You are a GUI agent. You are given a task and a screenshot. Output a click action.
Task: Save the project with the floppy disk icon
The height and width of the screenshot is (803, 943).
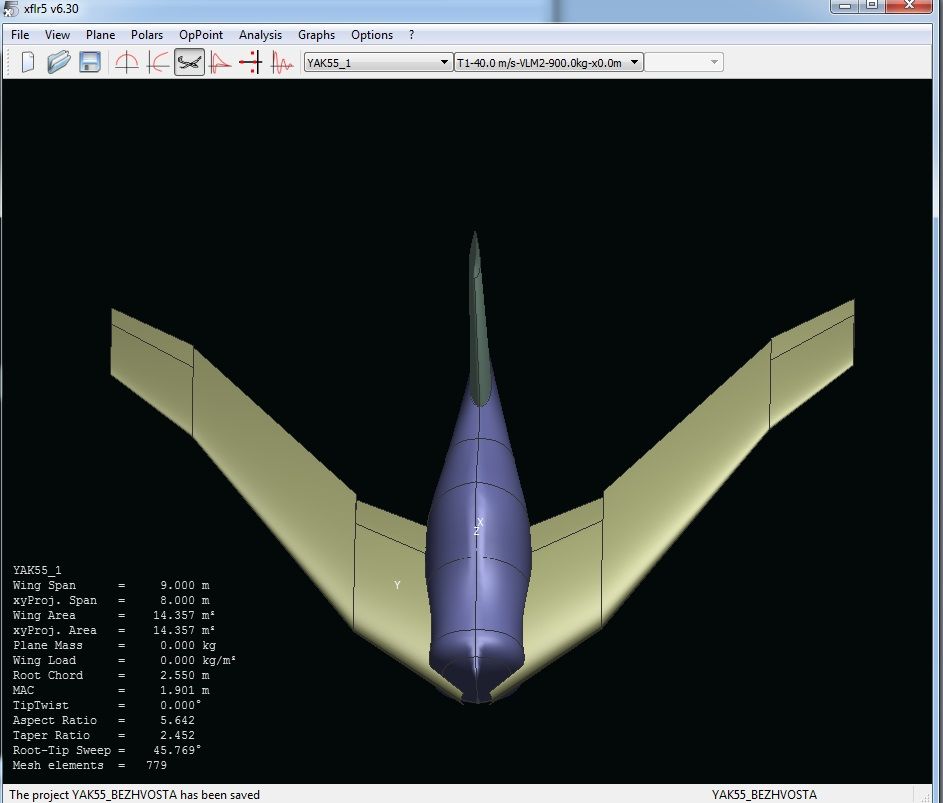(x=90, y=62)
